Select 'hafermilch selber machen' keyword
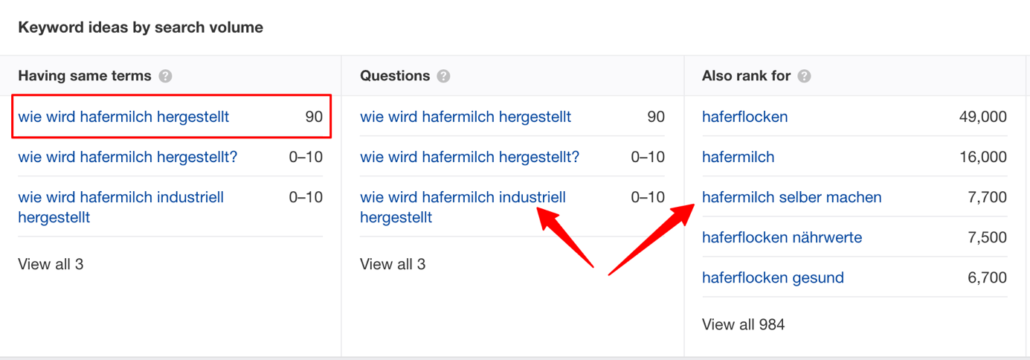 click(x=792, y=197)
